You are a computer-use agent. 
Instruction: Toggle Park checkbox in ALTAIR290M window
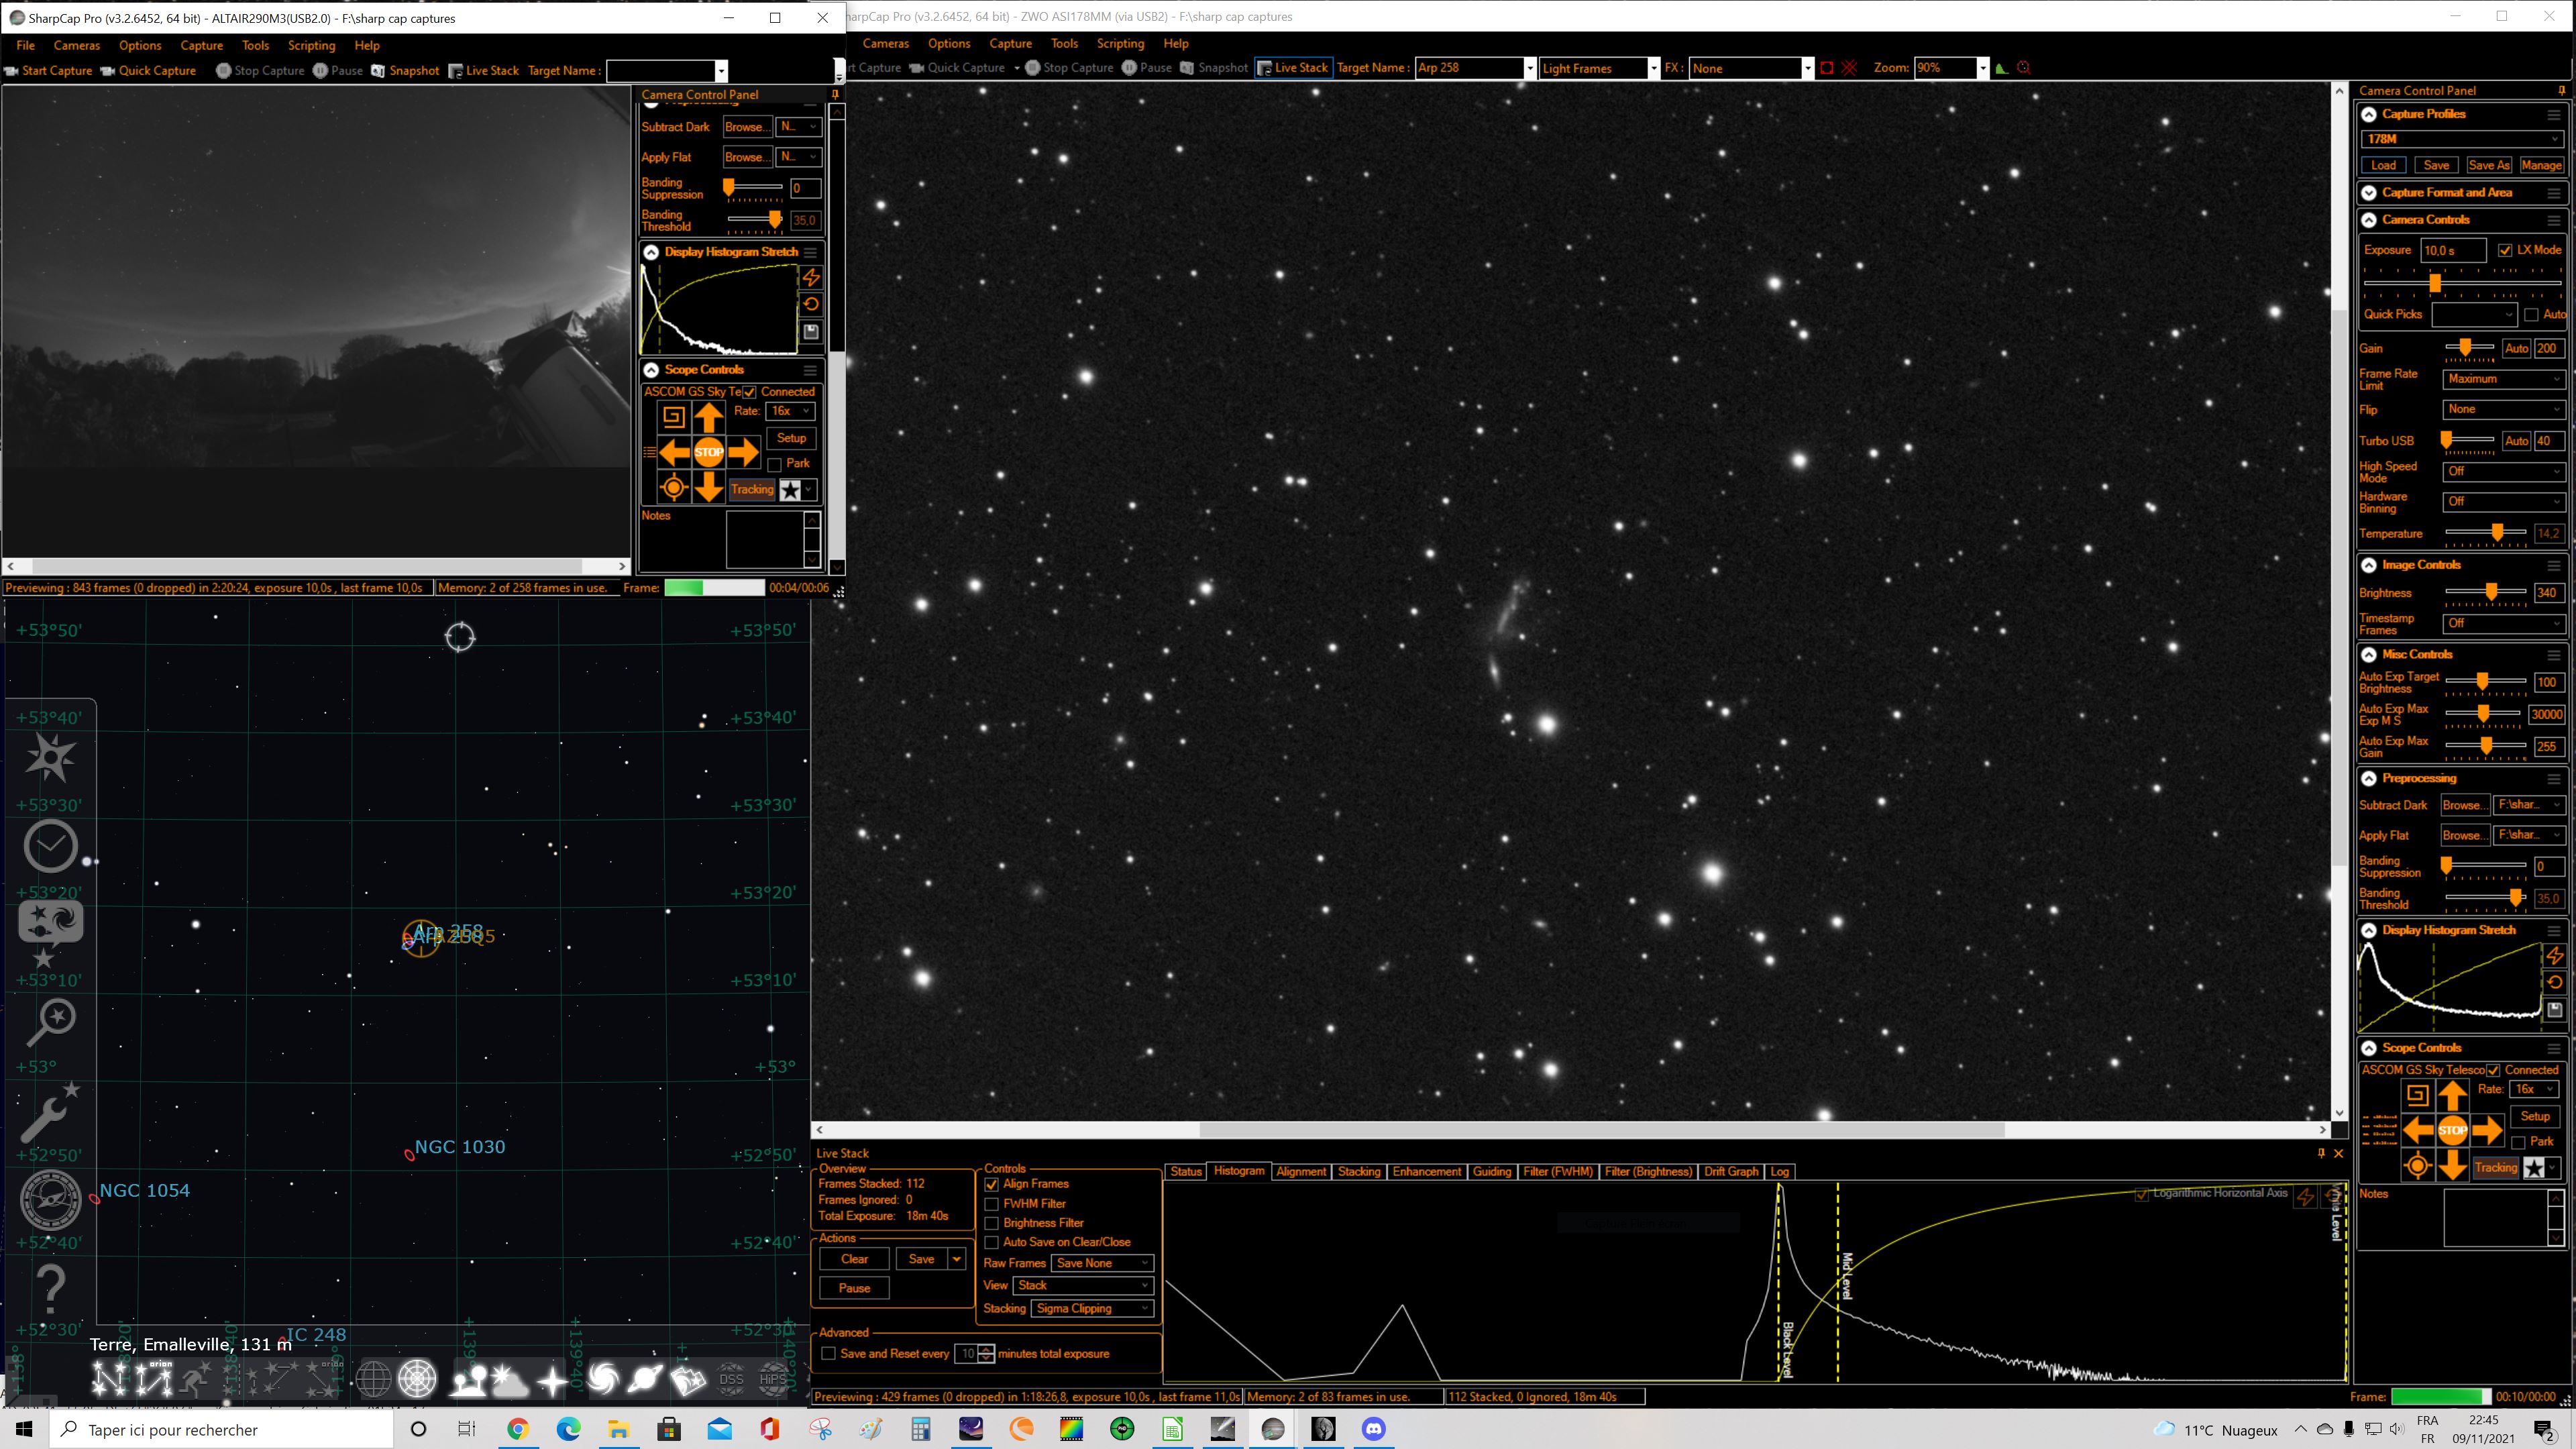point(774,464)
